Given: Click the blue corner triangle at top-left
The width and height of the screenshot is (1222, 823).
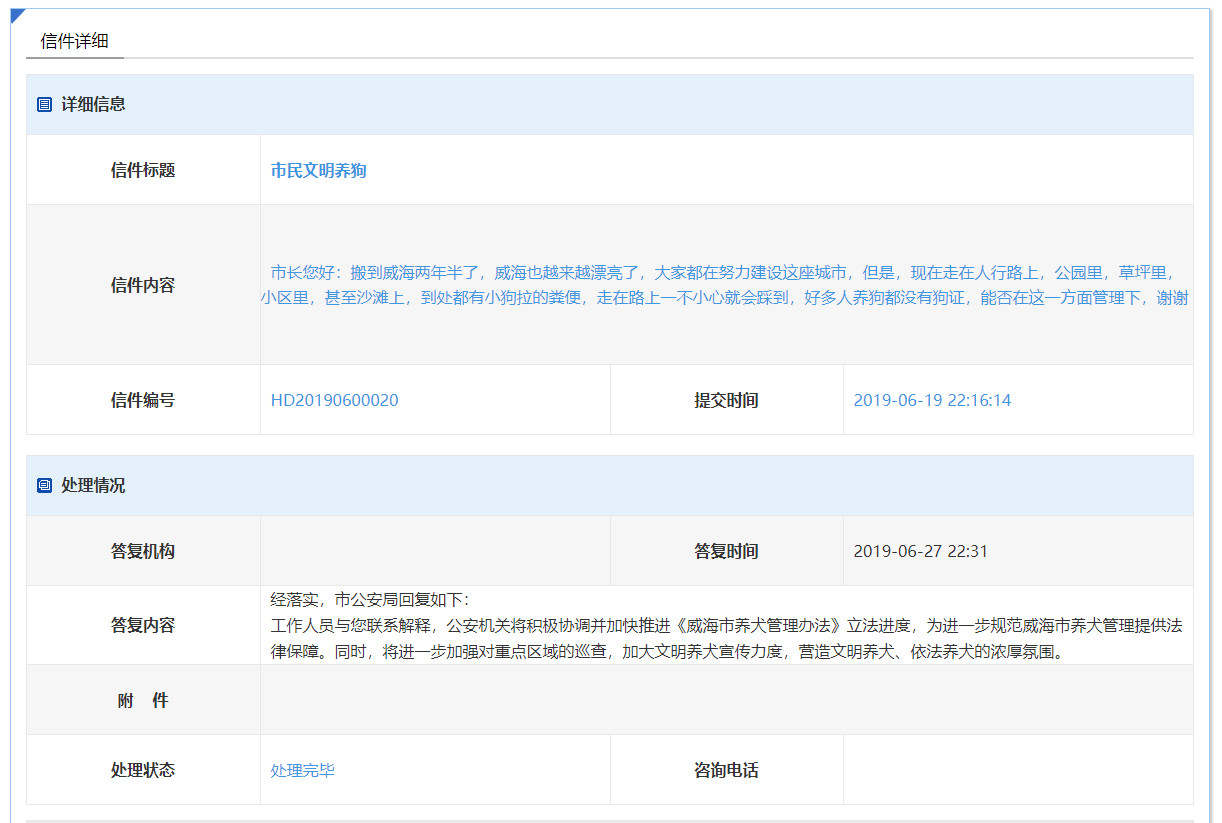Looking at the screenshot, I should pos(16,15).
